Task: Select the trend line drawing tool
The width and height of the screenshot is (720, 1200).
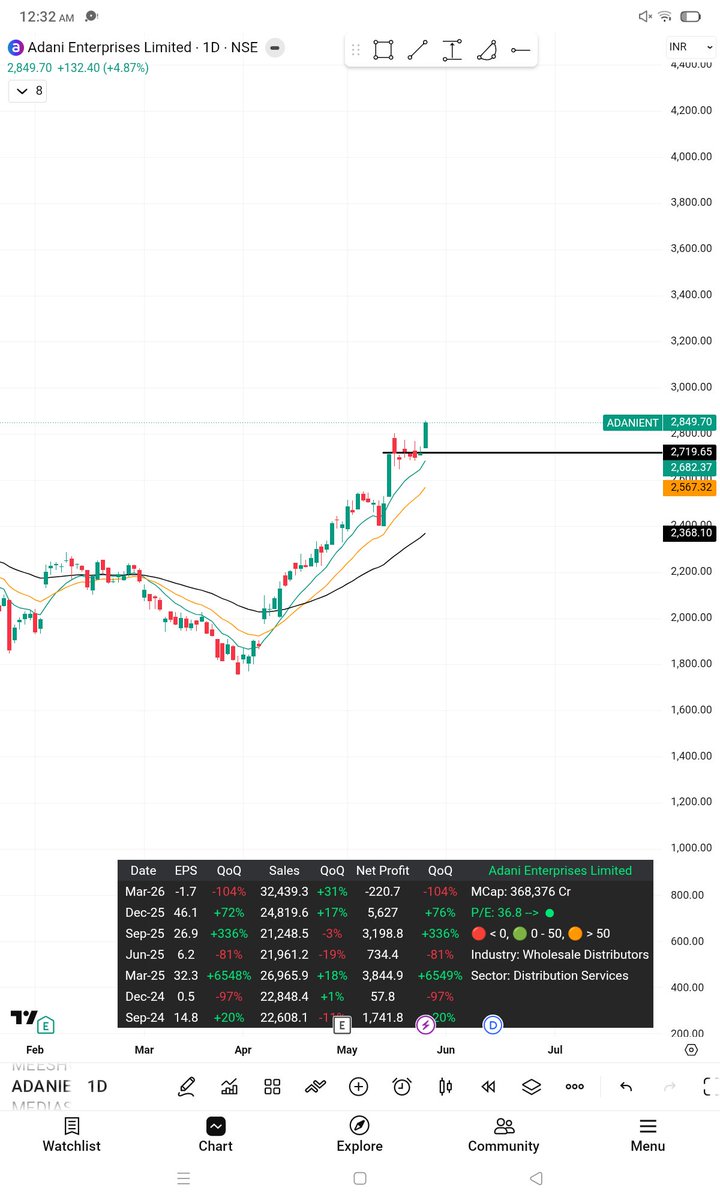Action: pos(418,50)
